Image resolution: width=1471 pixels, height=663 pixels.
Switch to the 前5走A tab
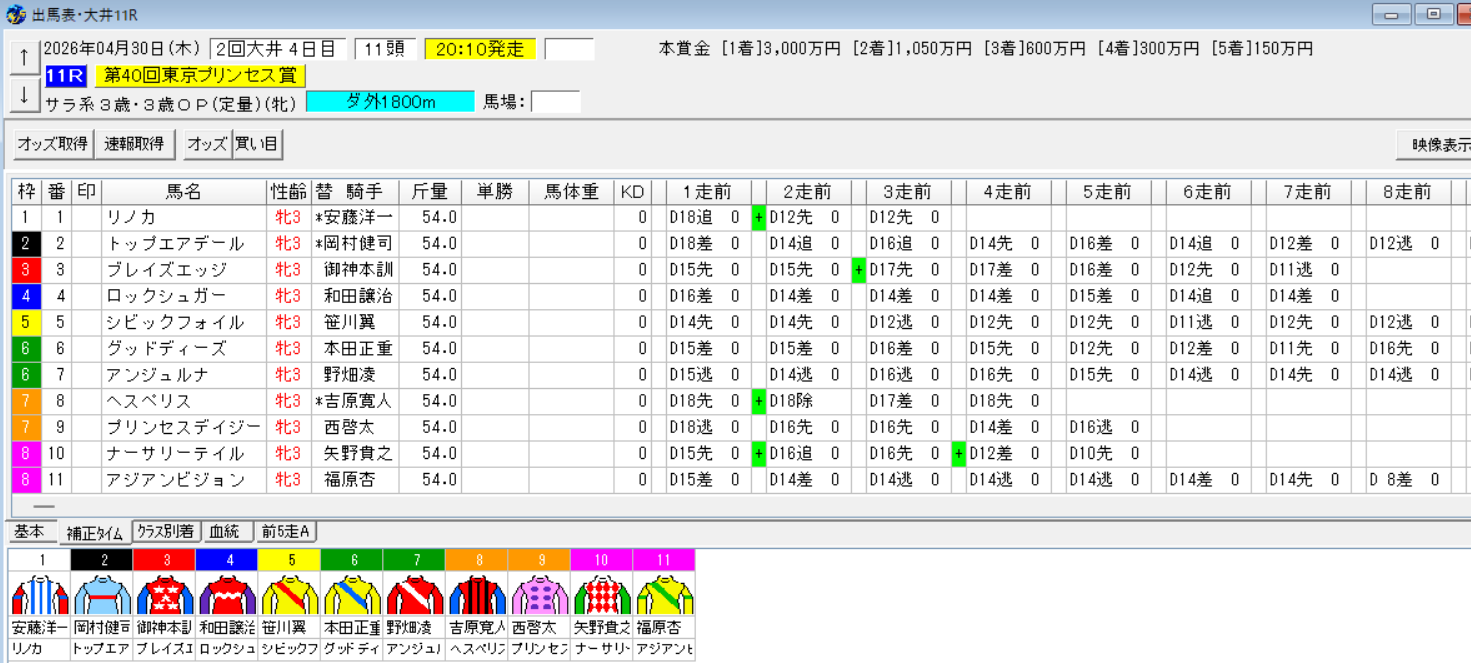287,533
